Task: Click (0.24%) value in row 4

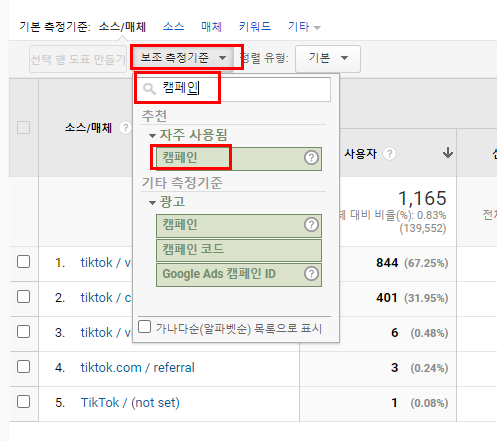Action: [429, 368]
